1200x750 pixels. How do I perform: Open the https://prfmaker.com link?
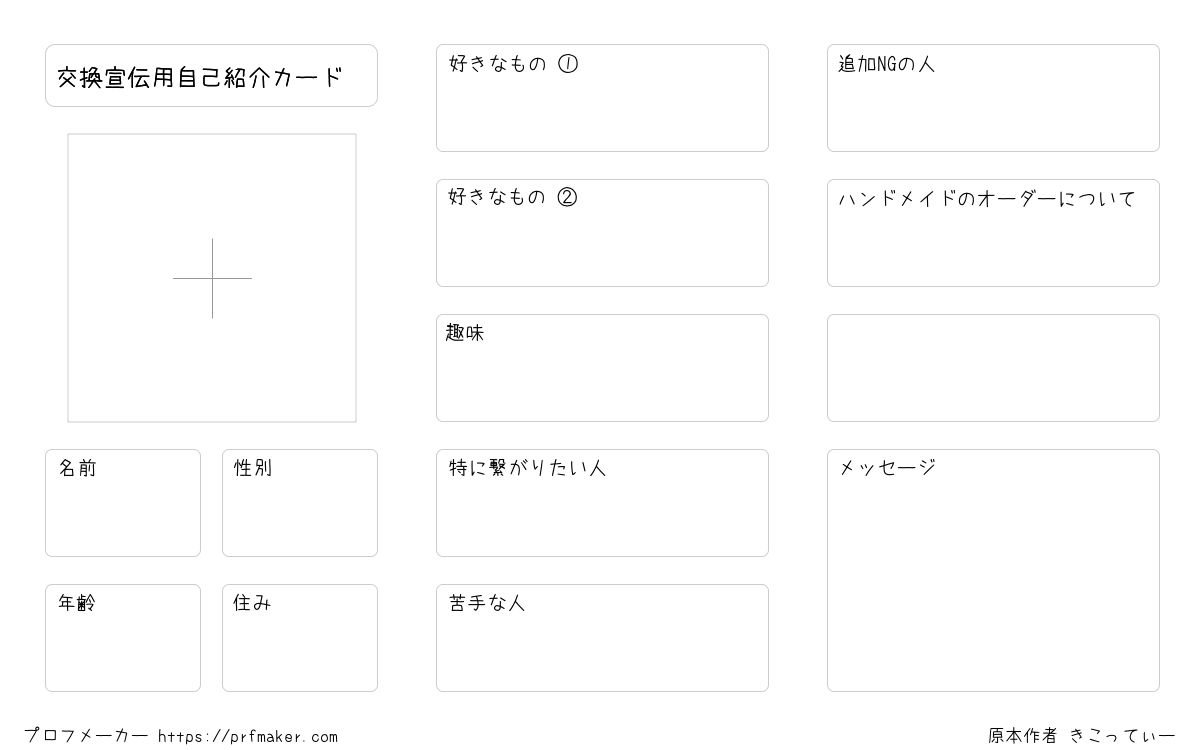coord(248,737)
